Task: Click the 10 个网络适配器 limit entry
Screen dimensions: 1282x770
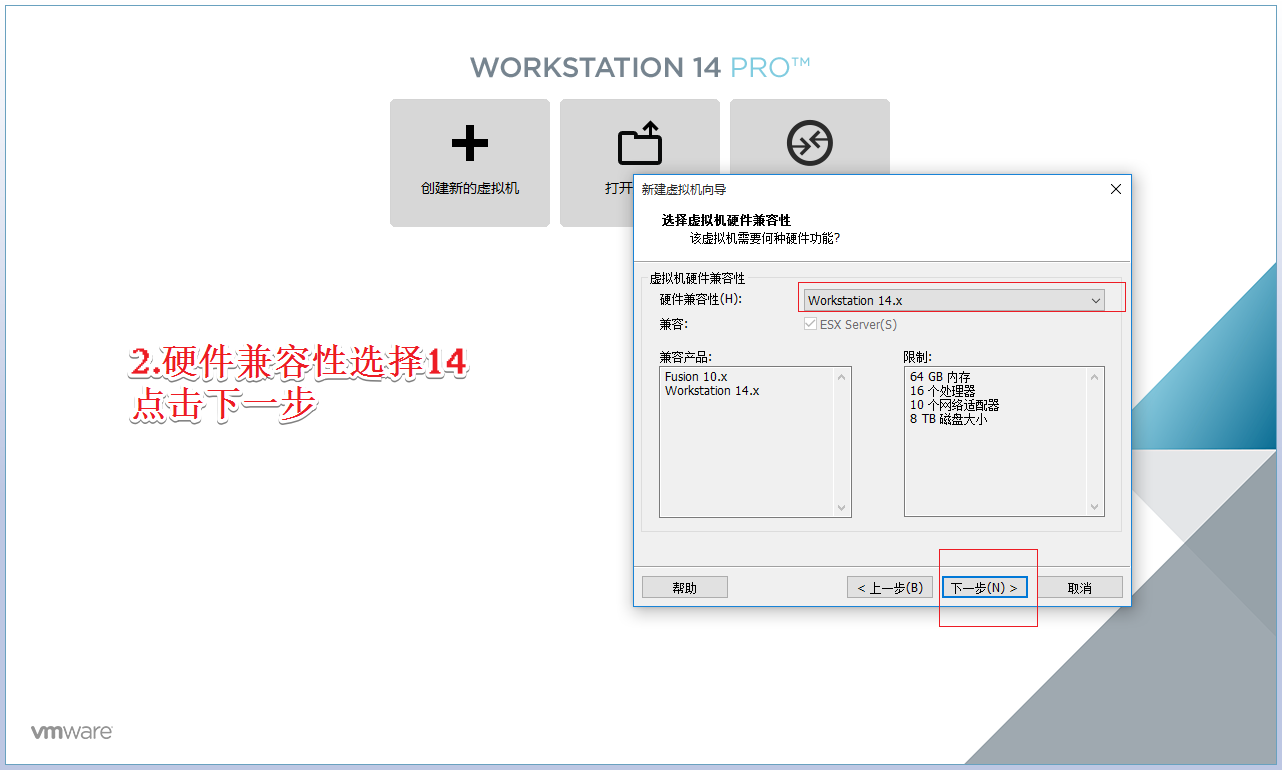Action: click(x=954, y=405)
